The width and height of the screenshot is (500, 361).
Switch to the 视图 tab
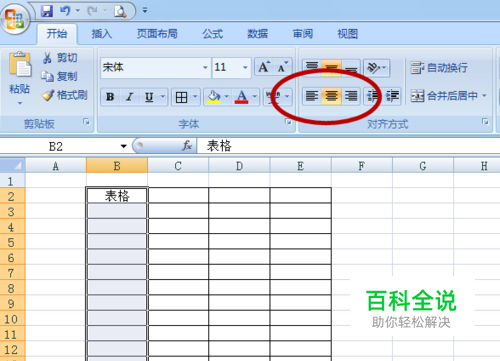tap(348, 34)
